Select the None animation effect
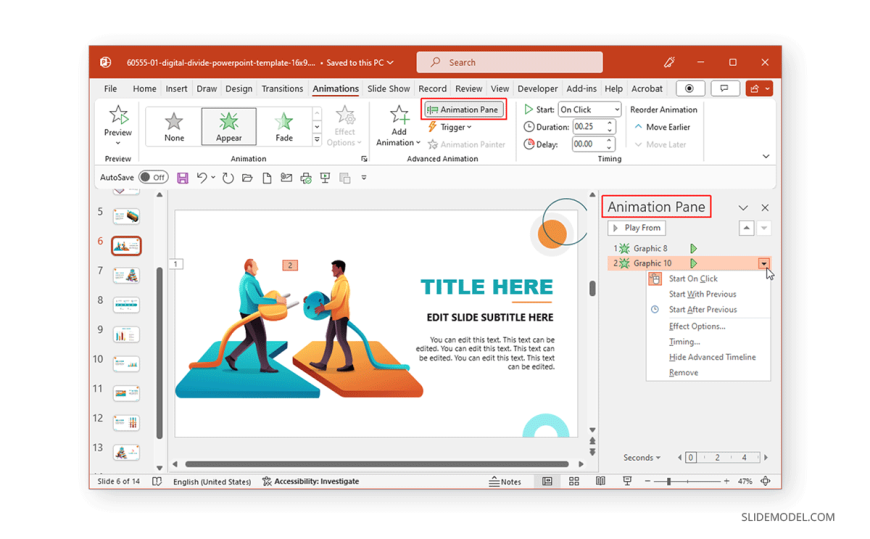Viewport: 870px width, 539px height. tap(174, 127)
